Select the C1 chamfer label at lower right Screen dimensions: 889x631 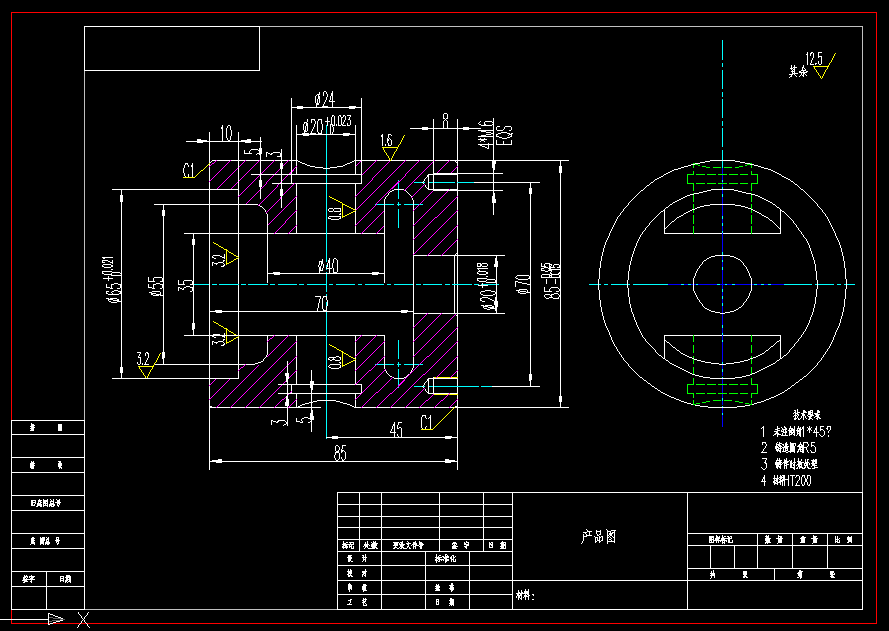coord(427,422)
